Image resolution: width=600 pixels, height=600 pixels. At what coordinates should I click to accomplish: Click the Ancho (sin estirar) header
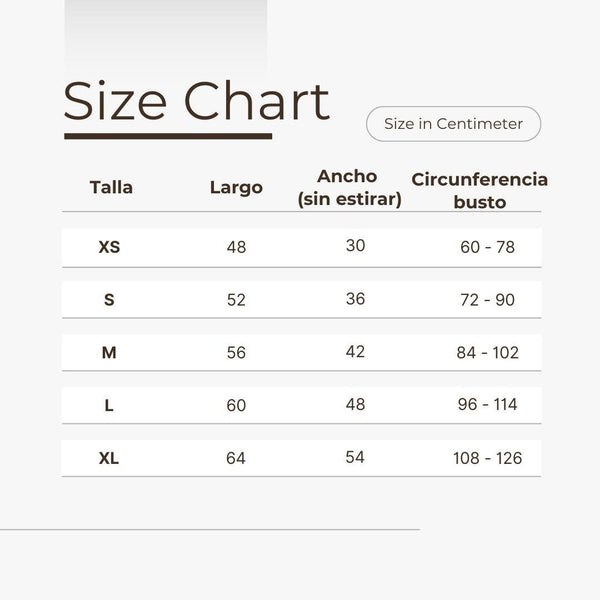pyautogui.click(x=349, y=188)
